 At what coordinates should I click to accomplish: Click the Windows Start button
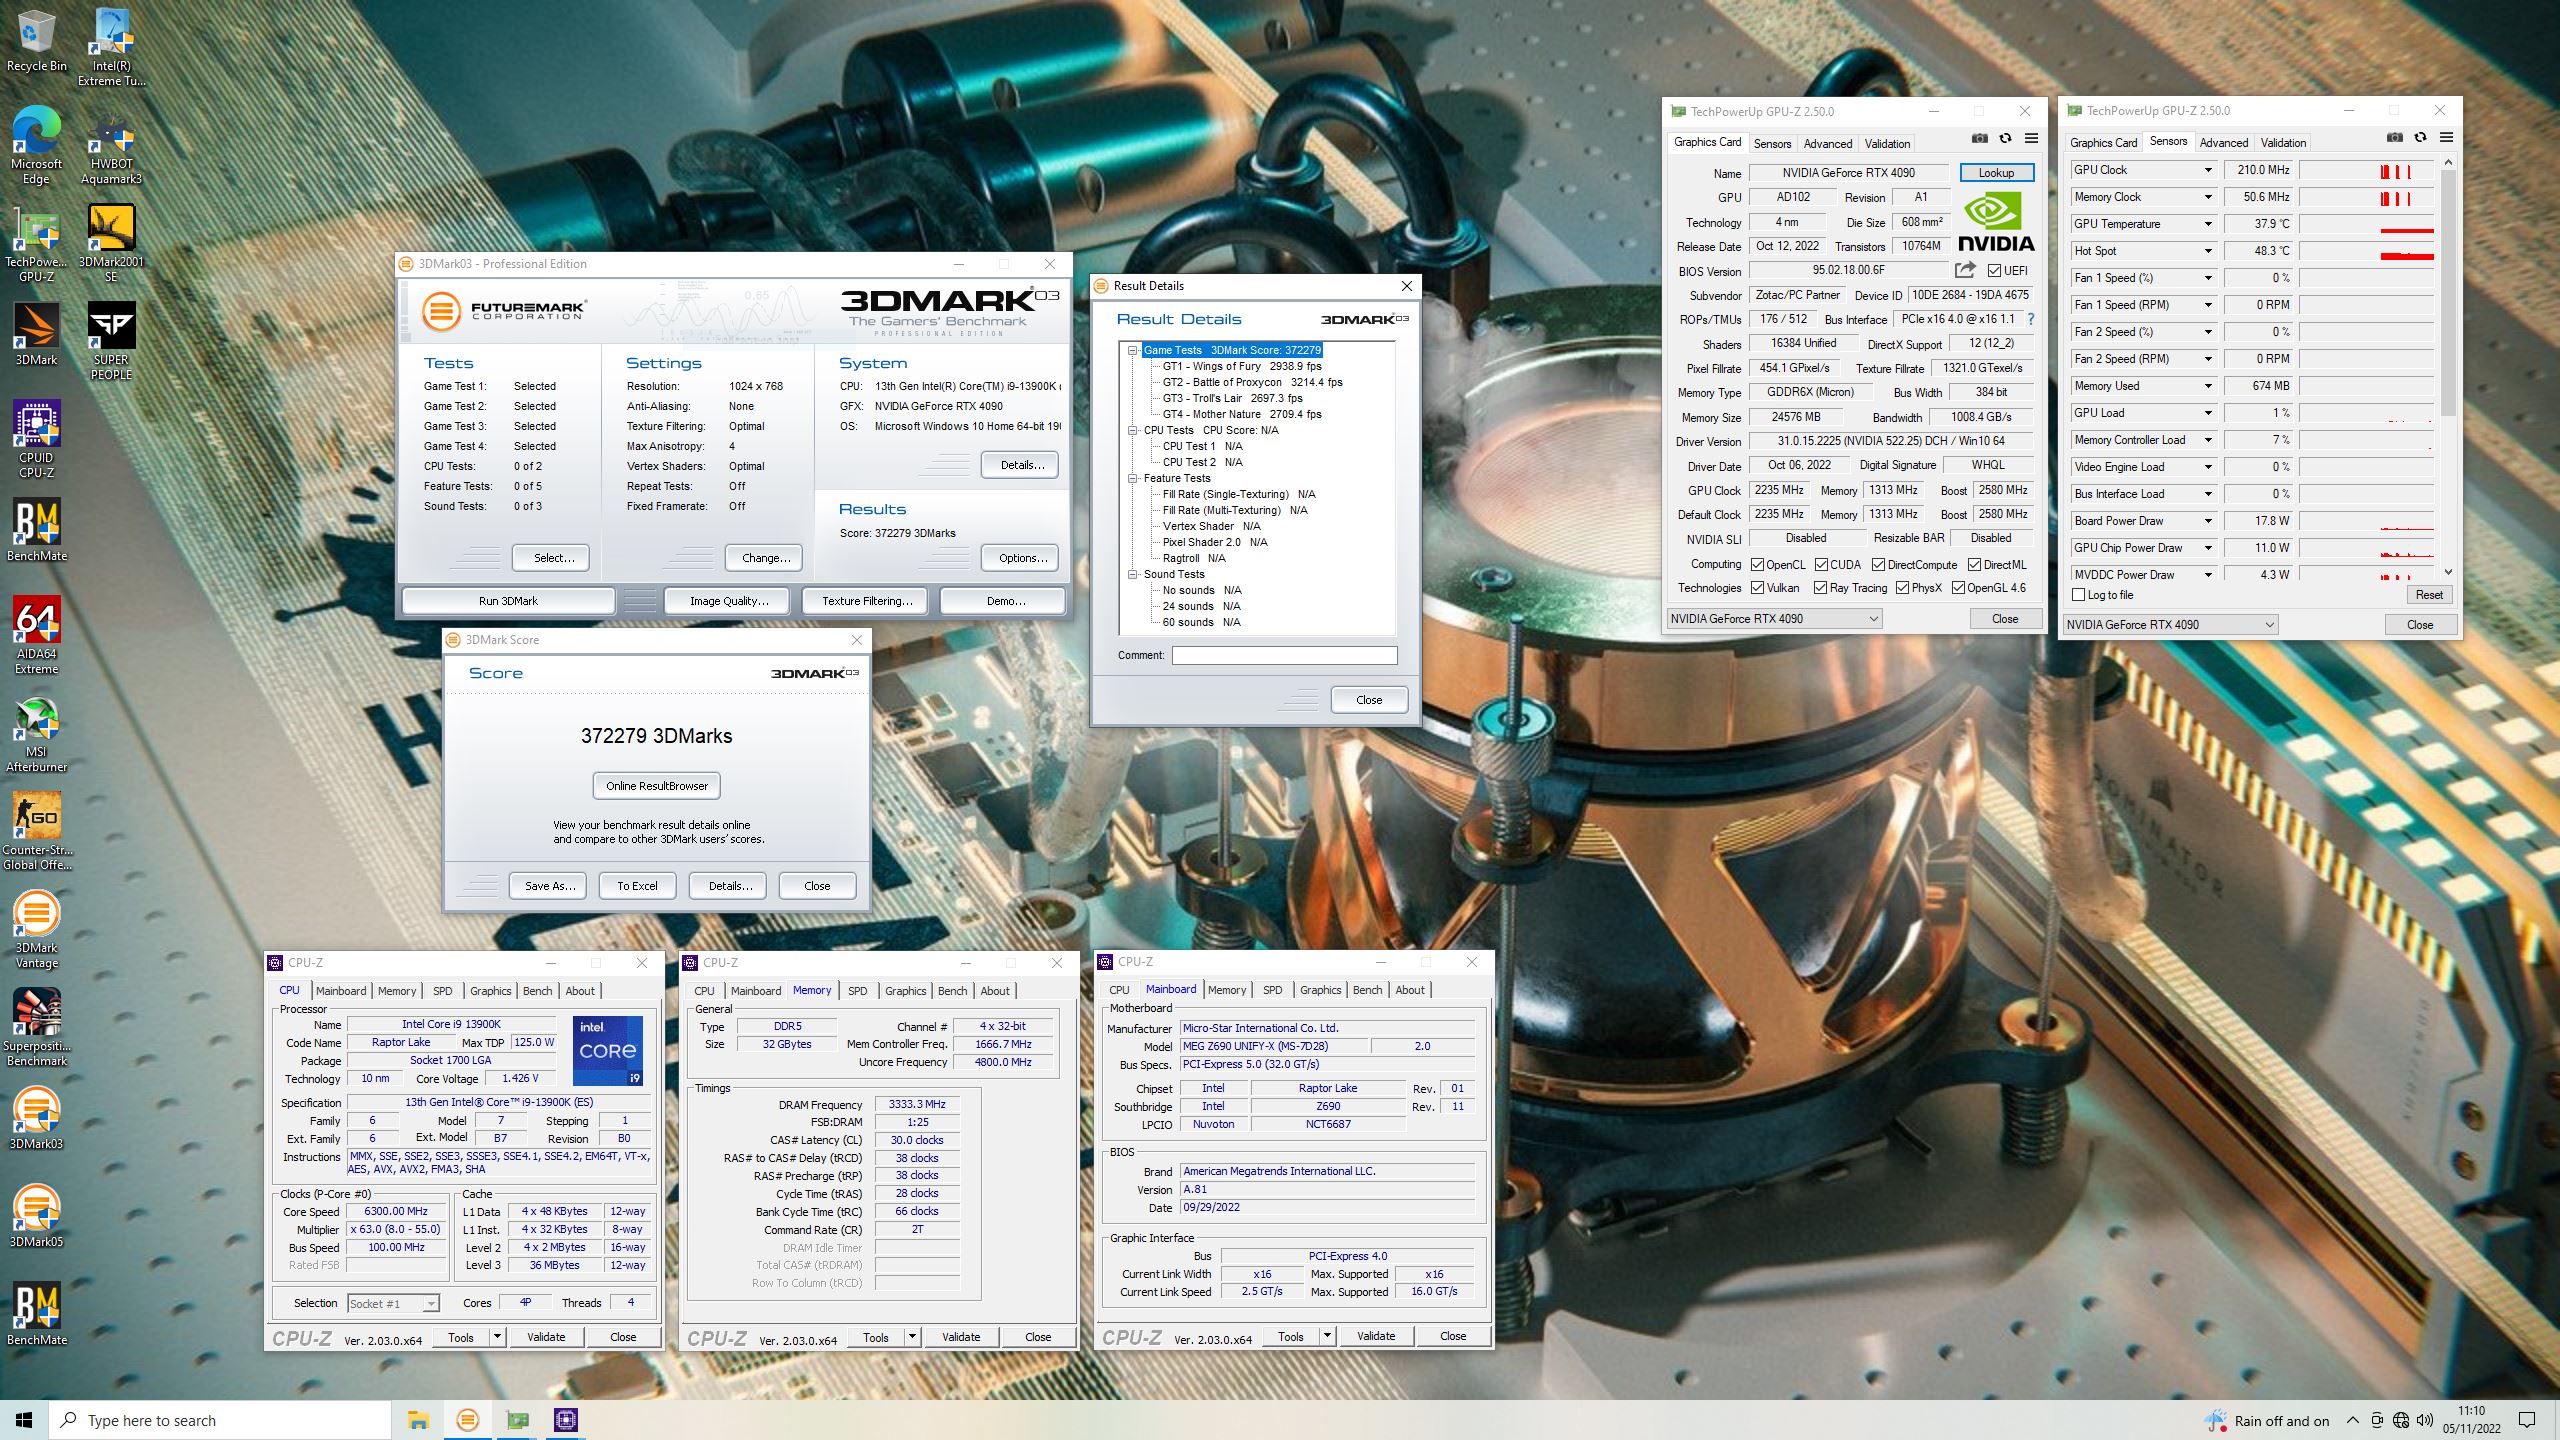coord(24,1420)
